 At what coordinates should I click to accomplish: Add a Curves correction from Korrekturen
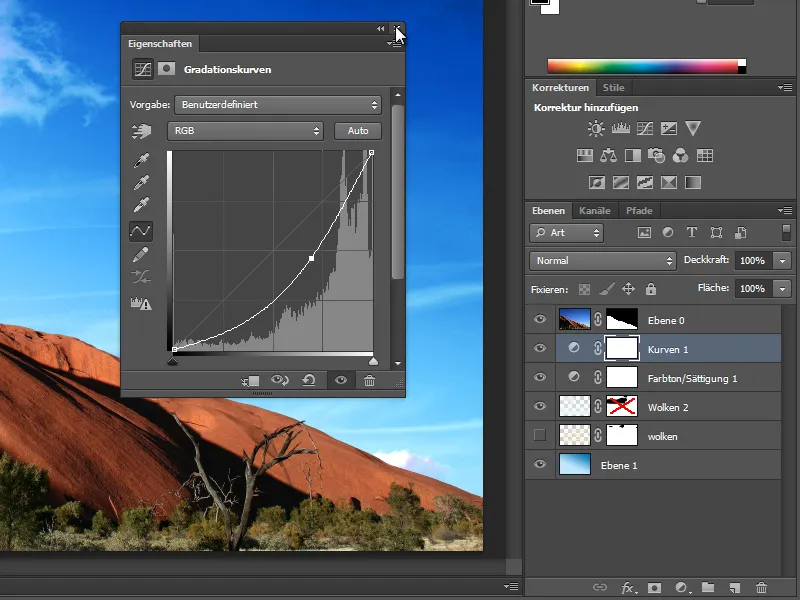click(x=645, y=128)
